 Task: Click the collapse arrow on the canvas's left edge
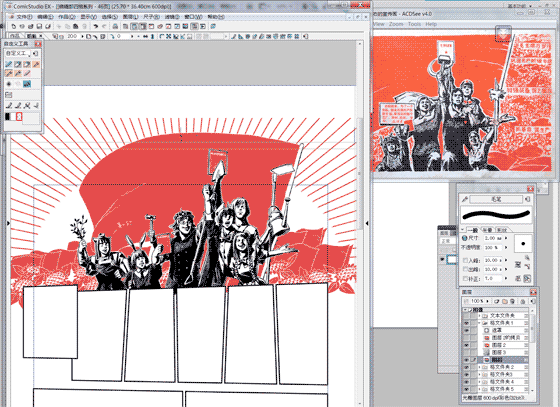[x=8, y=223]
